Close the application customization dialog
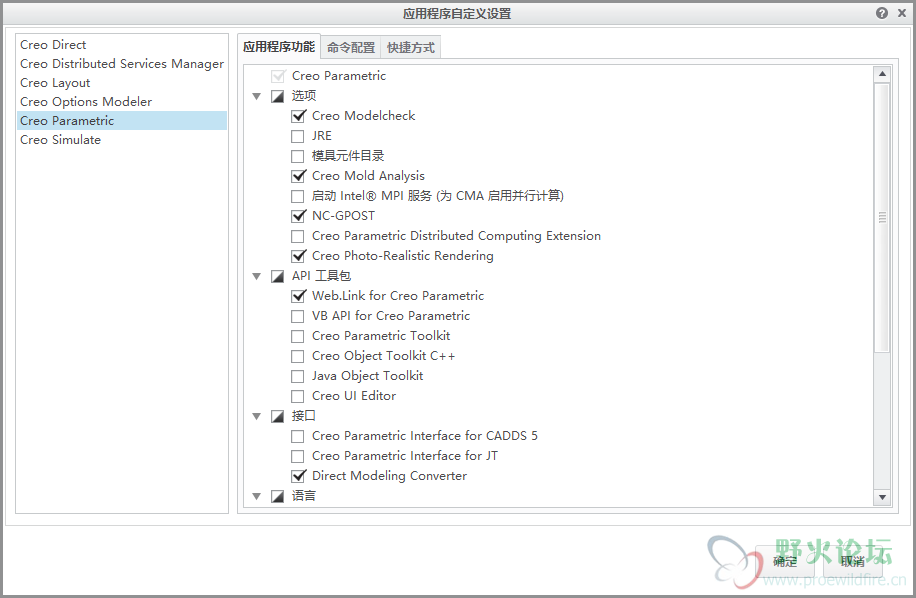 (x=901, y=13)
